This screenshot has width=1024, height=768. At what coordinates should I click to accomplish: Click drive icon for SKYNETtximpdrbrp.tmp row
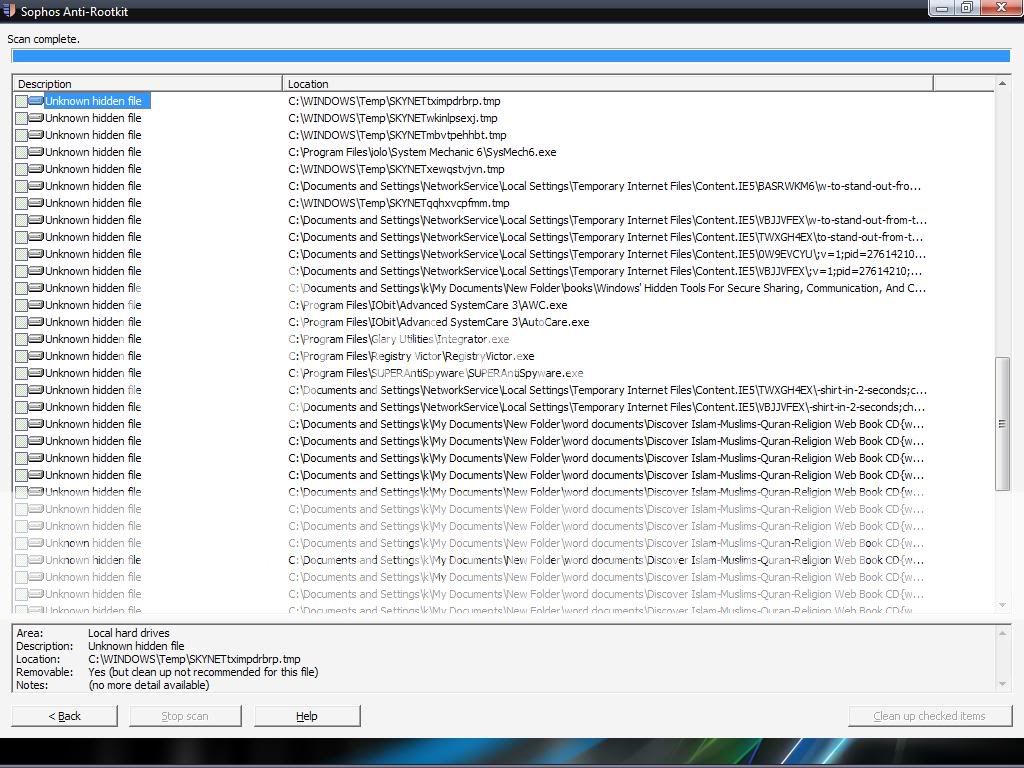[x=36, y=101]
